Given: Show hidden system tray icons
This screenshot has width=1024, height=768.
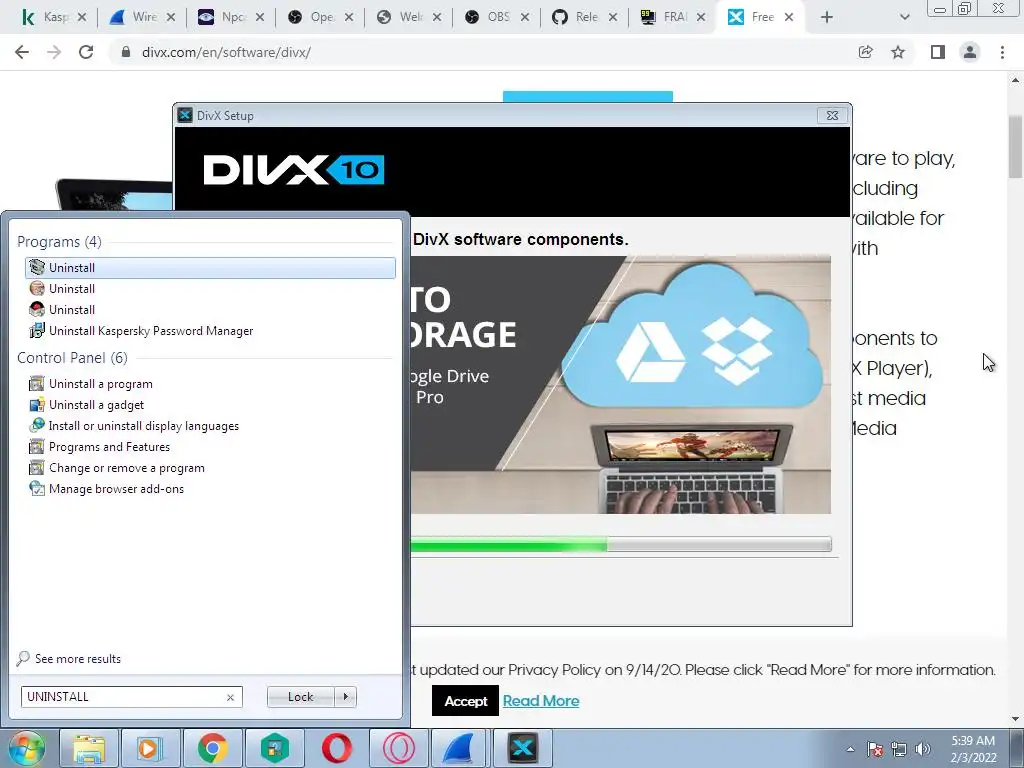Looking at the screenshot, I should [x=850, y=750].
